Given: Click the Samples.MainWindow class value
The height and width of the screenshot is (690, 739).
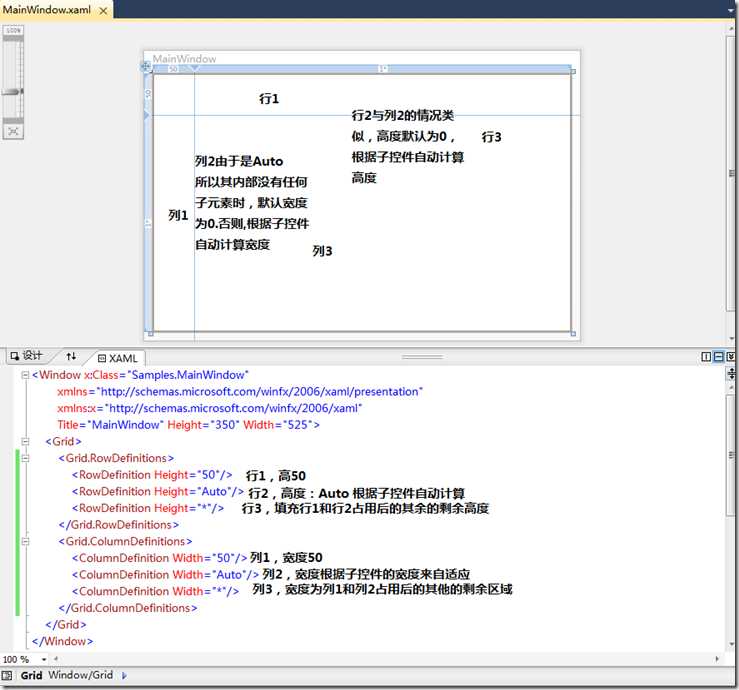Looking at the screenshot, I should tap(188, 375).
